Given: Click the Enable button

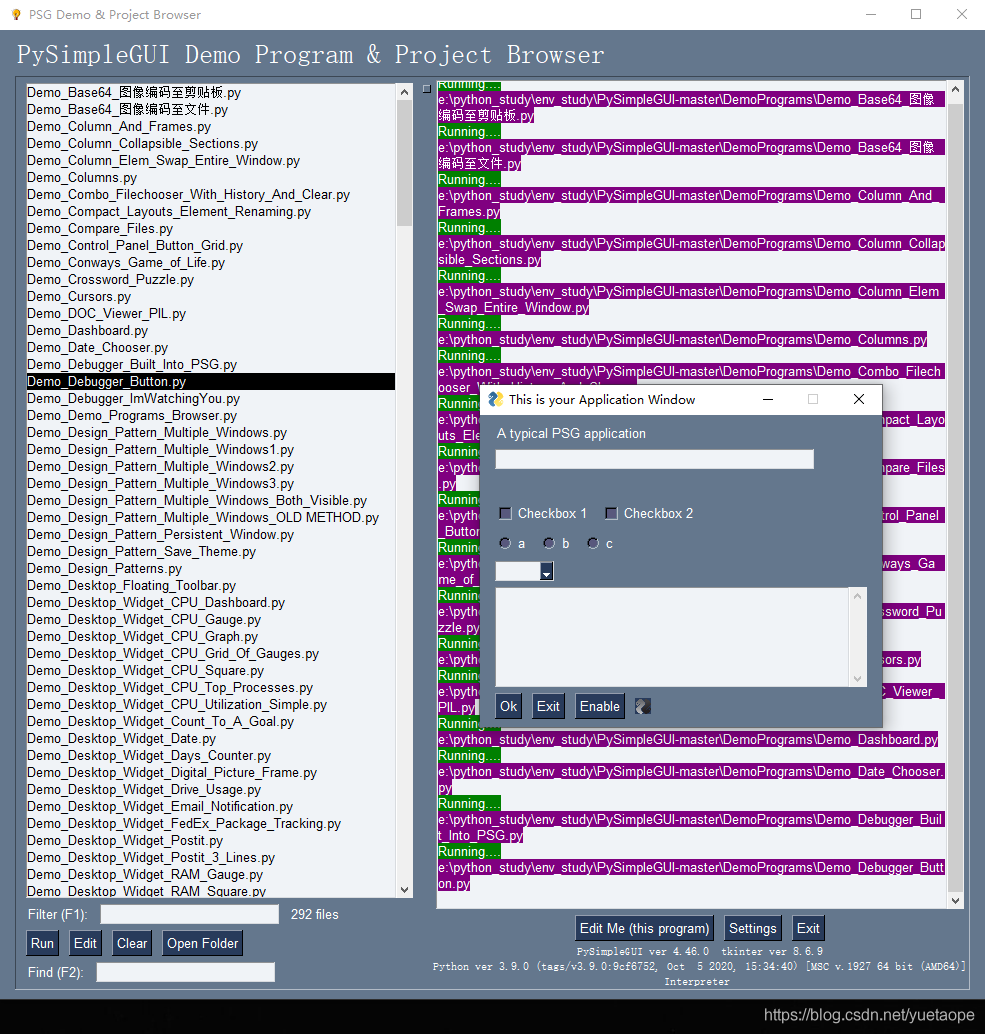Looking at the screenshot, I should coord(599,706).
